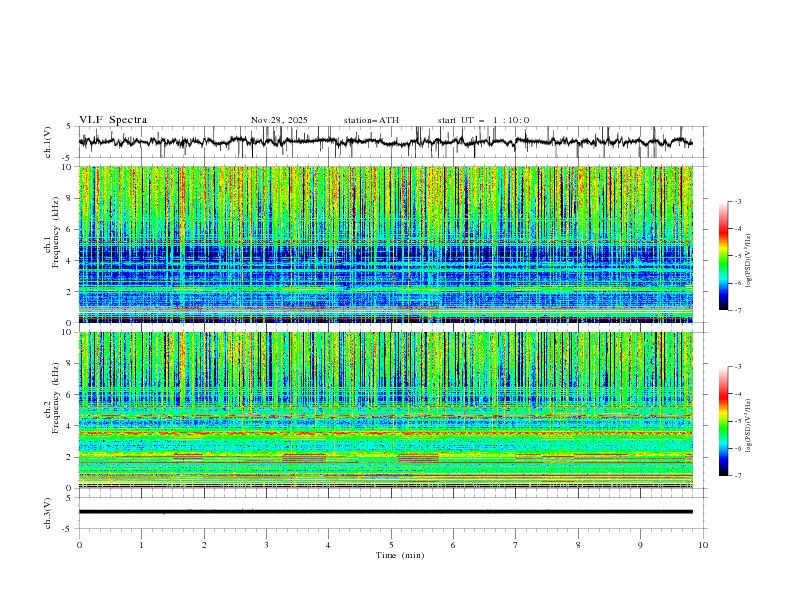Image resolution: width=792 pixels, height=612 pixels.
Task: Click the ch.1 PSD color bar
Action: [723, 256]
